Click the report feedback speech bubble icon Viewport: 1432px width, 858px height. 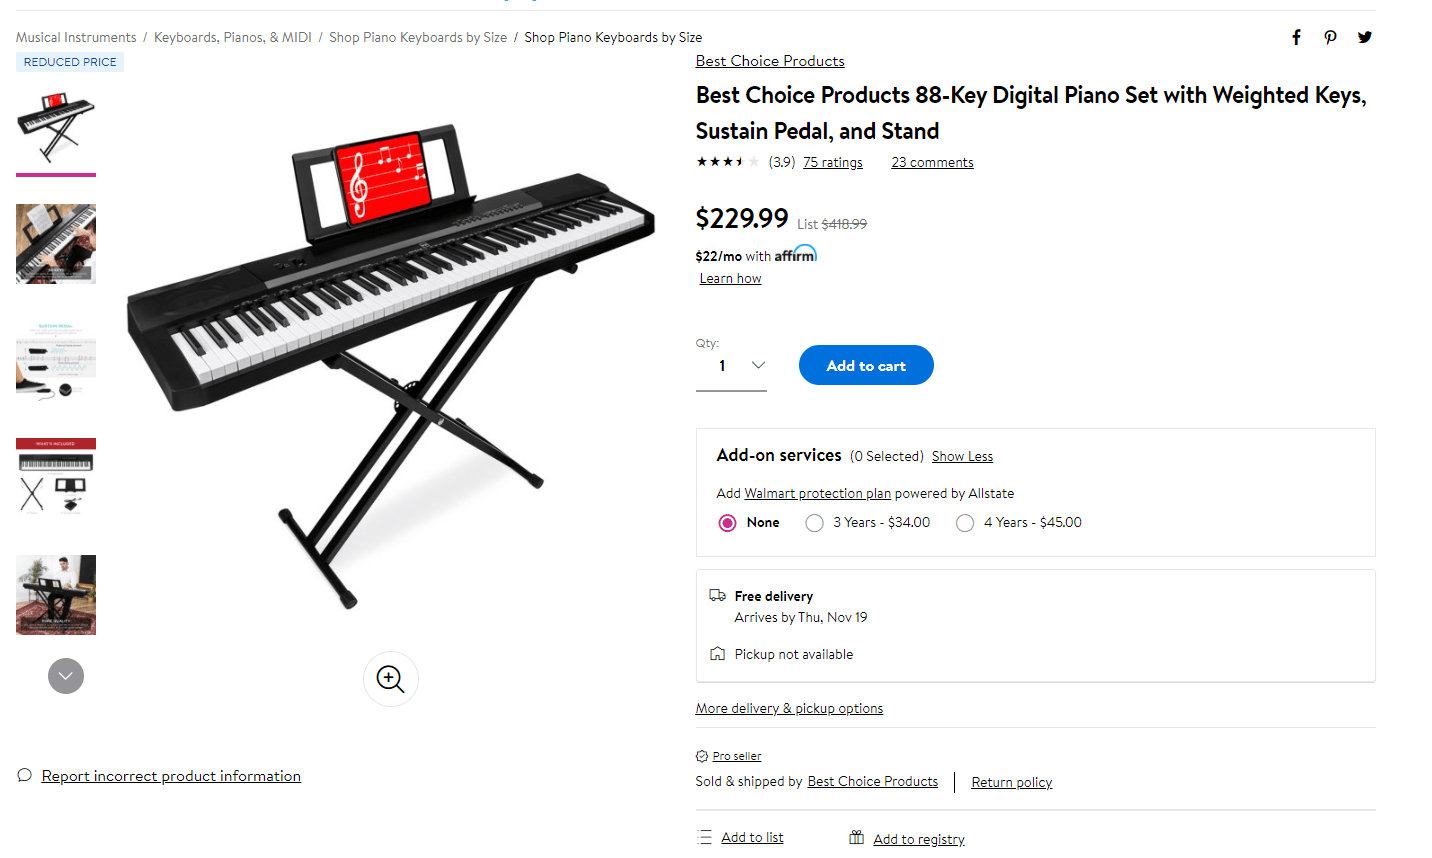pos(22,774)
